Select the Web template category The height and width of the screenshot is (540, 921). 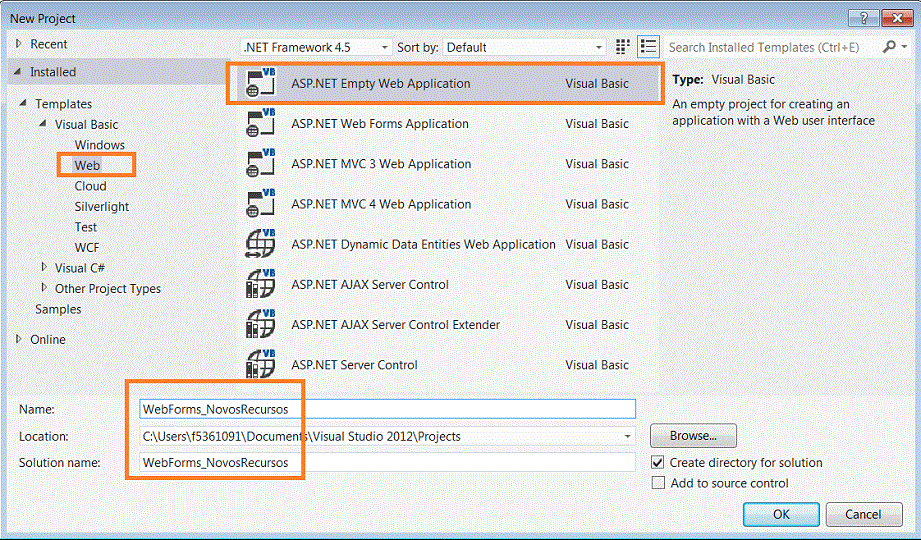click(x=87, y=165)
